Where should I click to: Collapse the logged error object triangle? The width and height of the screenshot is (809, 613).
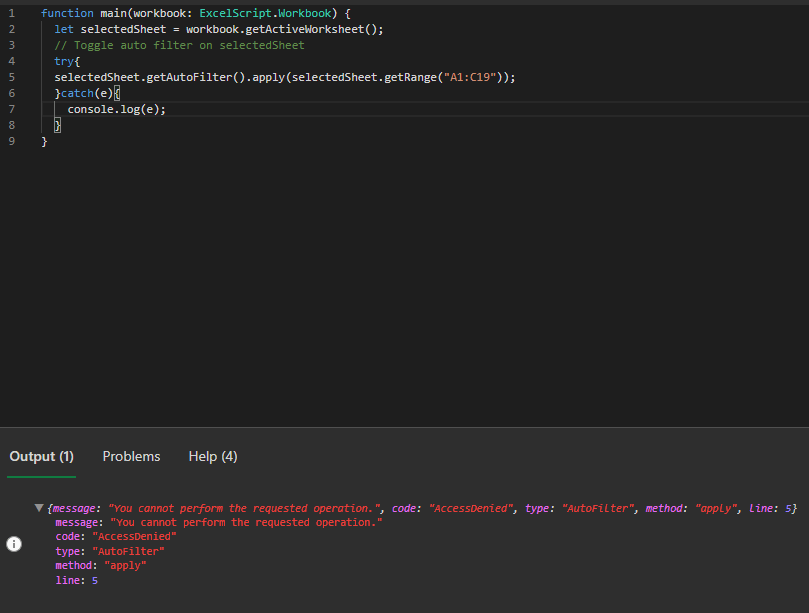point(39,508)
